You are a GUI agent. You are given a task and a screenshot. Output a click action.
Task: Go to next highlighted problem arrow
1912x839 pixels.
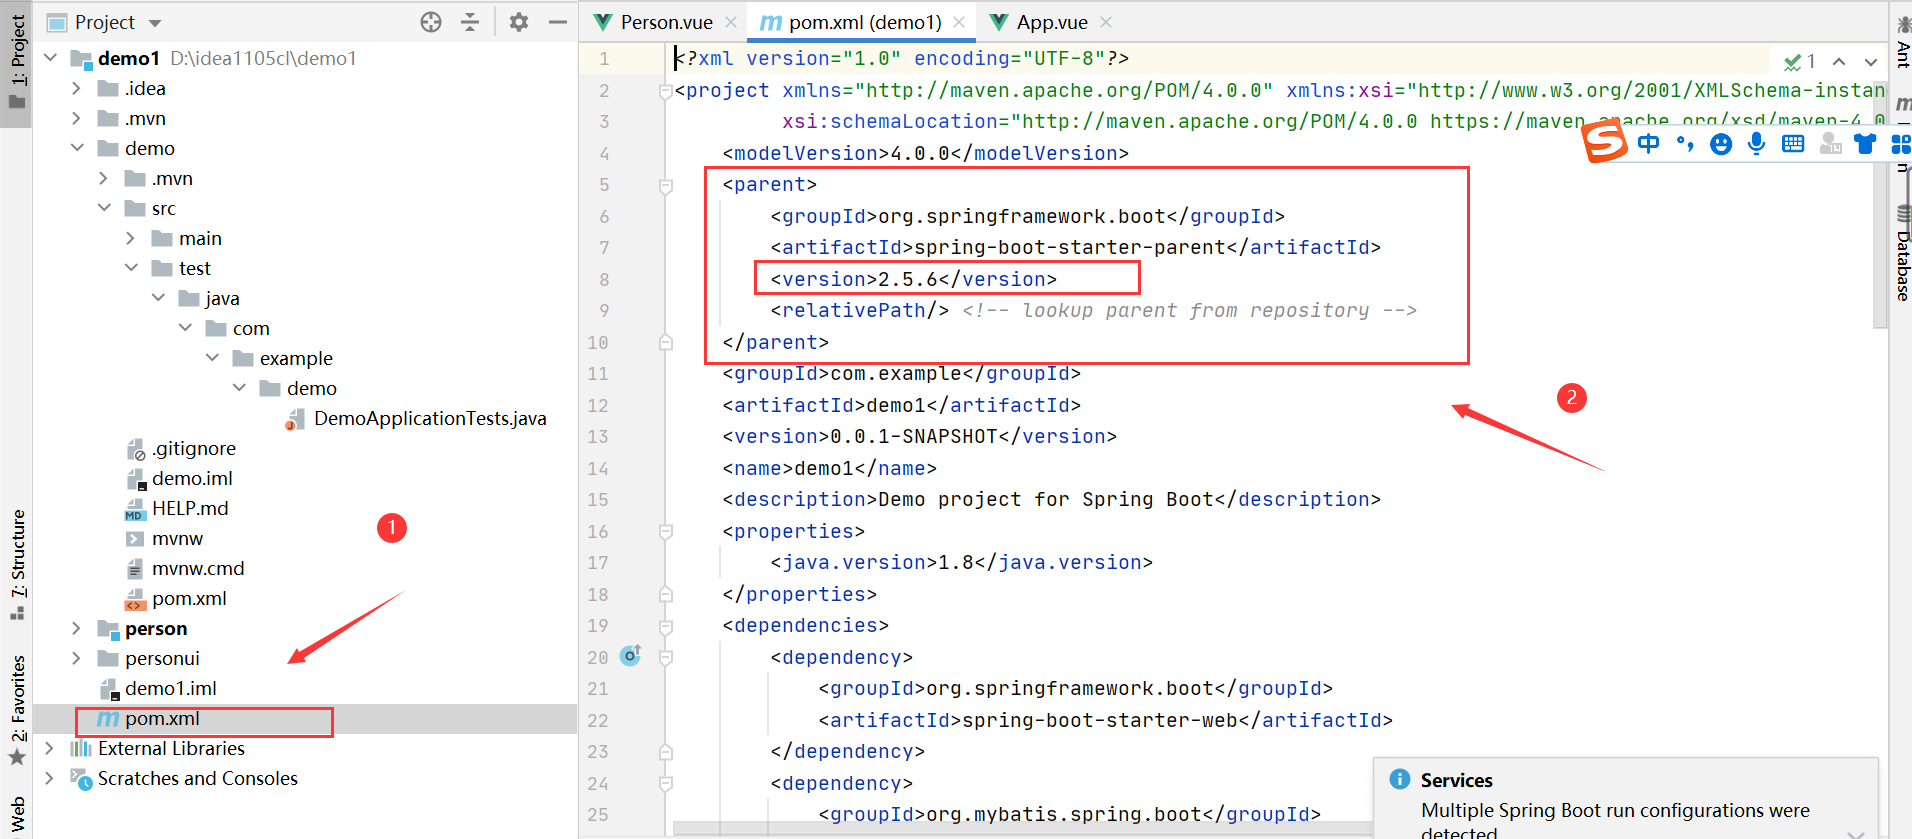point(1871,62)
